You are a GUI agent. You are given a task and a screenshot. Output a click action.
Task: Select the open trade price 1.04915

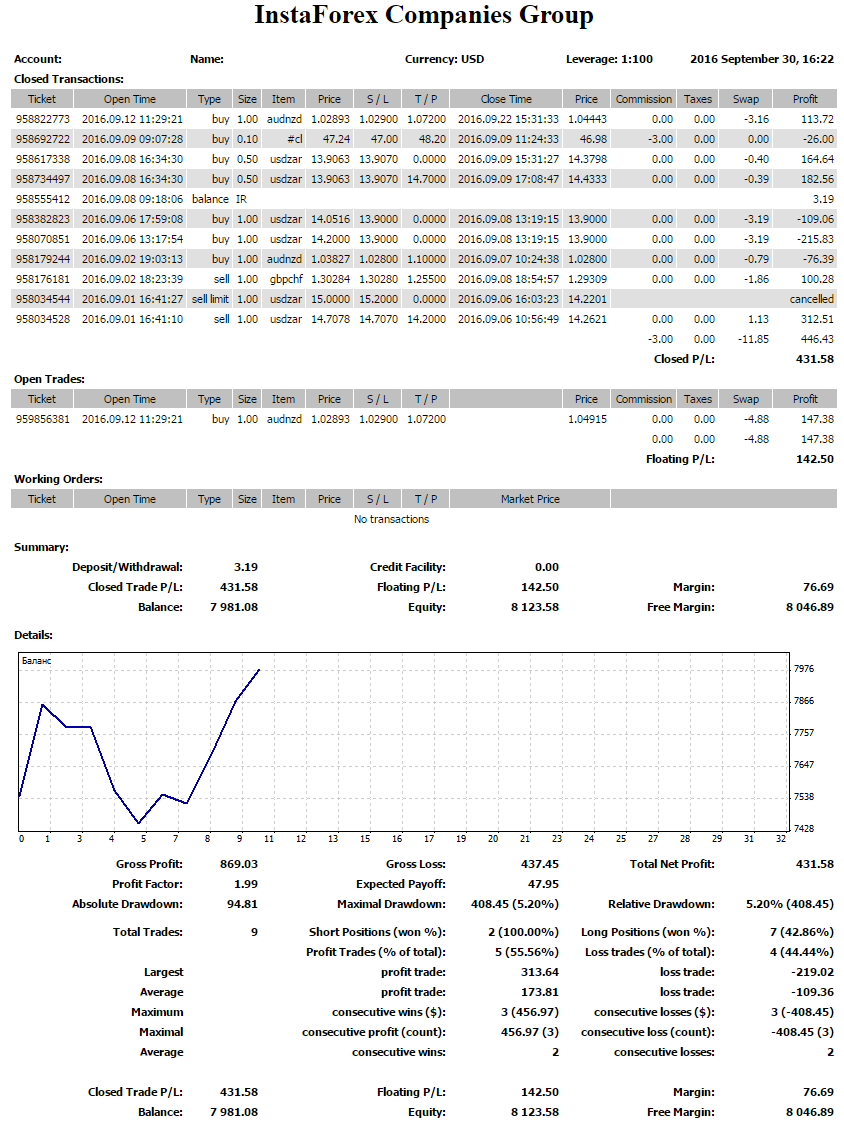[588, 419]
